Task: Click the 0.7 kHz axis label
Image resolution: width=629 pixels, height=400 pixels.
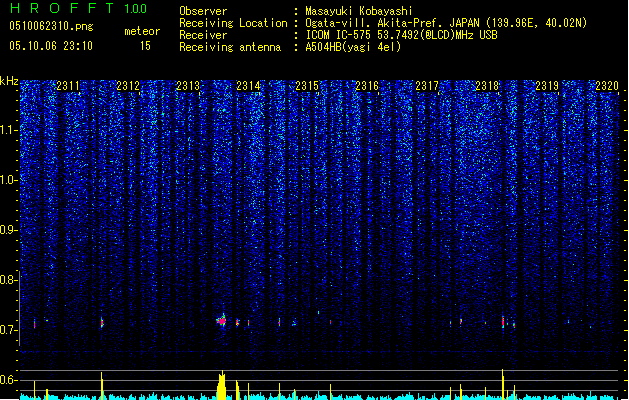Action: tap(9, 330)
